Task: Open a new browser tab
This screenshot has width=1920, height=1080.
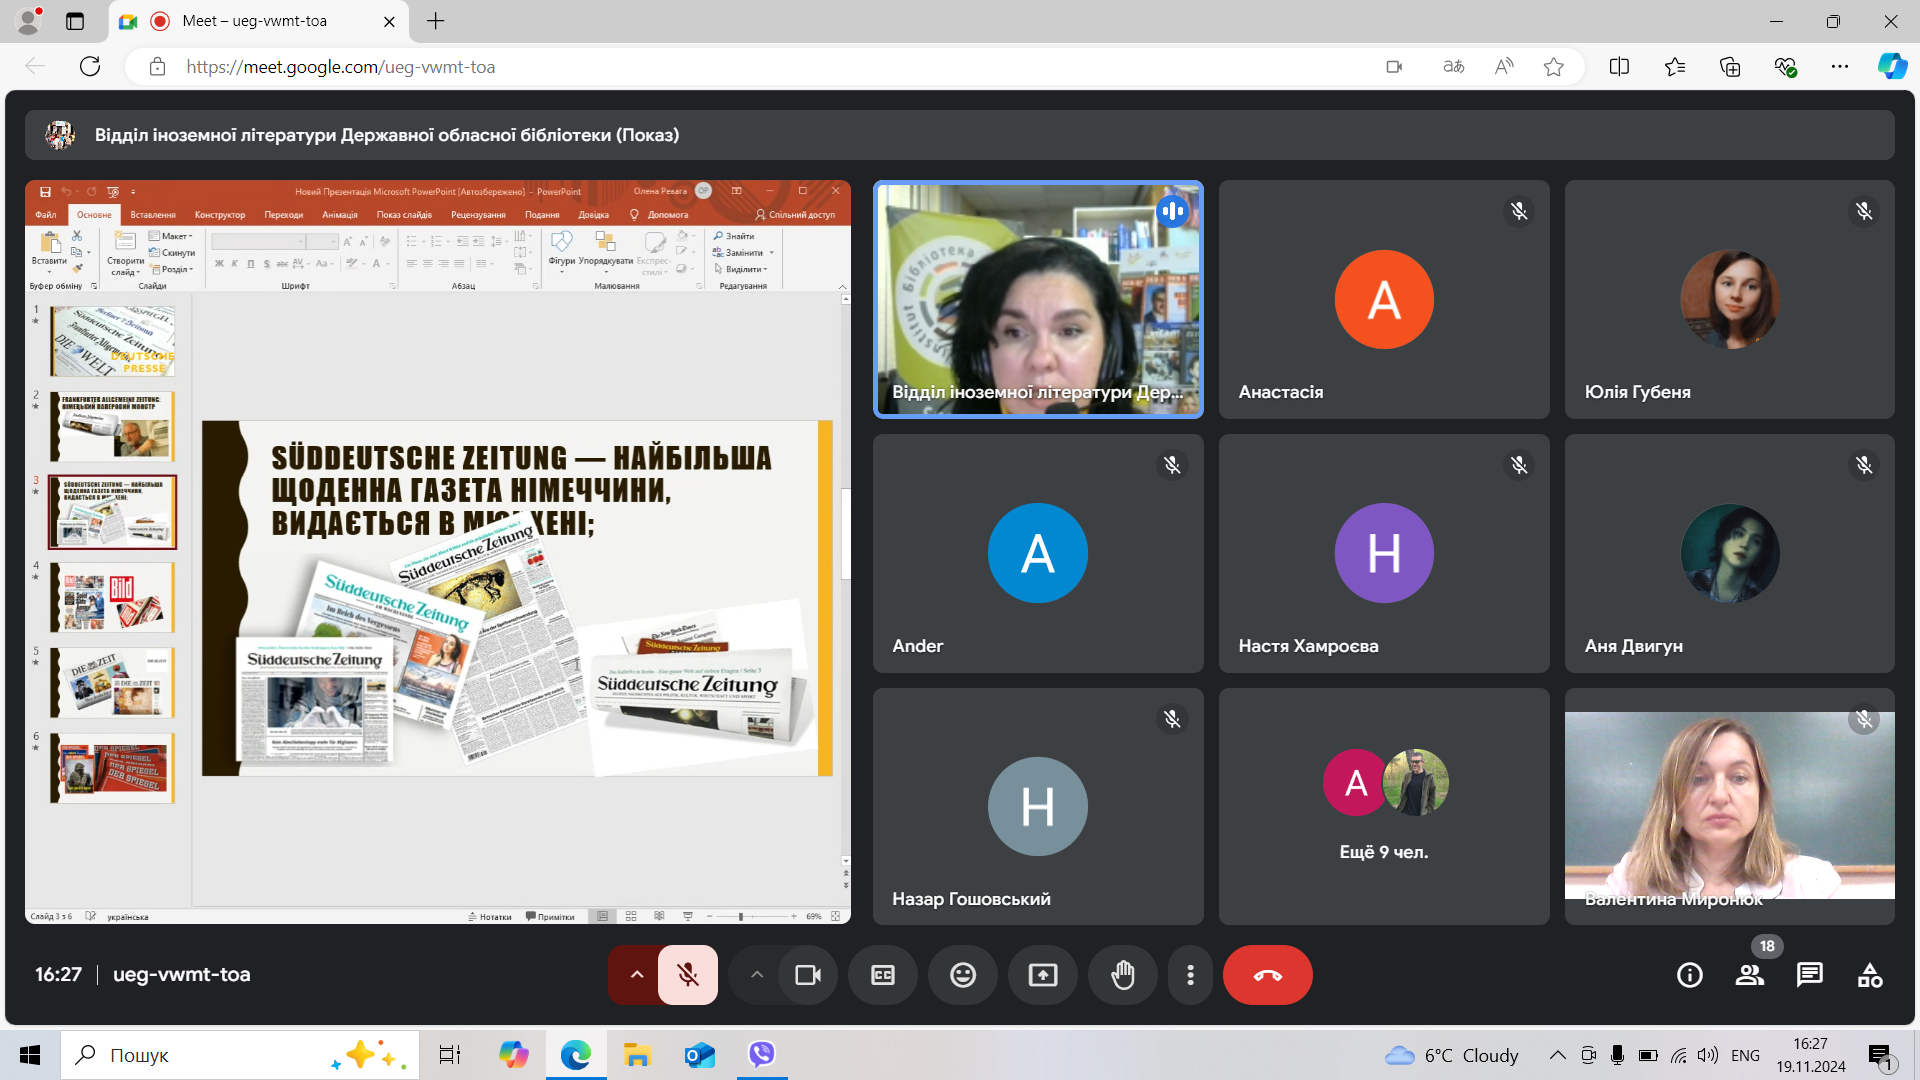Action: (x=435, y=21)
